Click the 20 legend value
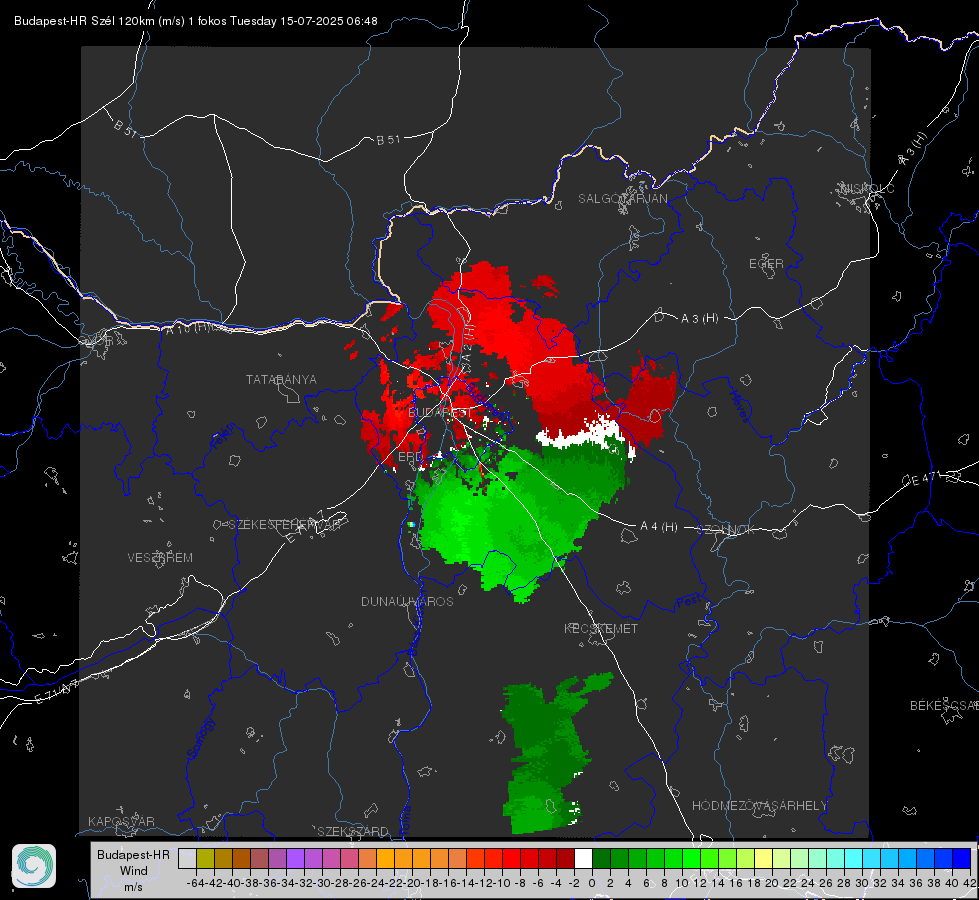Image resolution: width=979 pixels, height=900 pixels. coord(772,883)
